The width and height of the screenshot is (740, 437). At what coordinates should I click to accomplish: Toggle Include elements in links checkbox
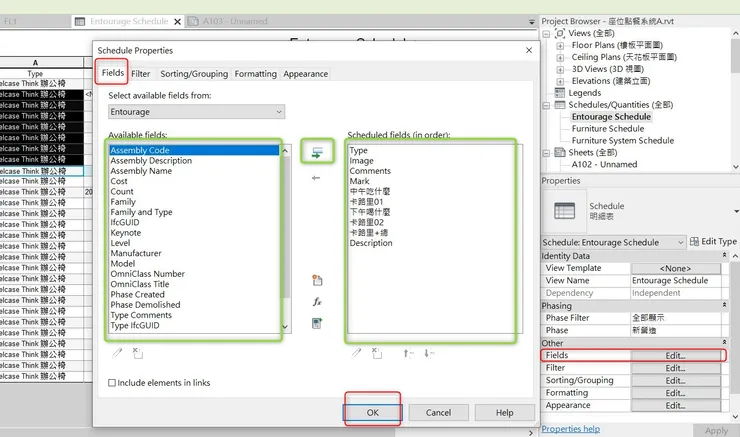112,383
